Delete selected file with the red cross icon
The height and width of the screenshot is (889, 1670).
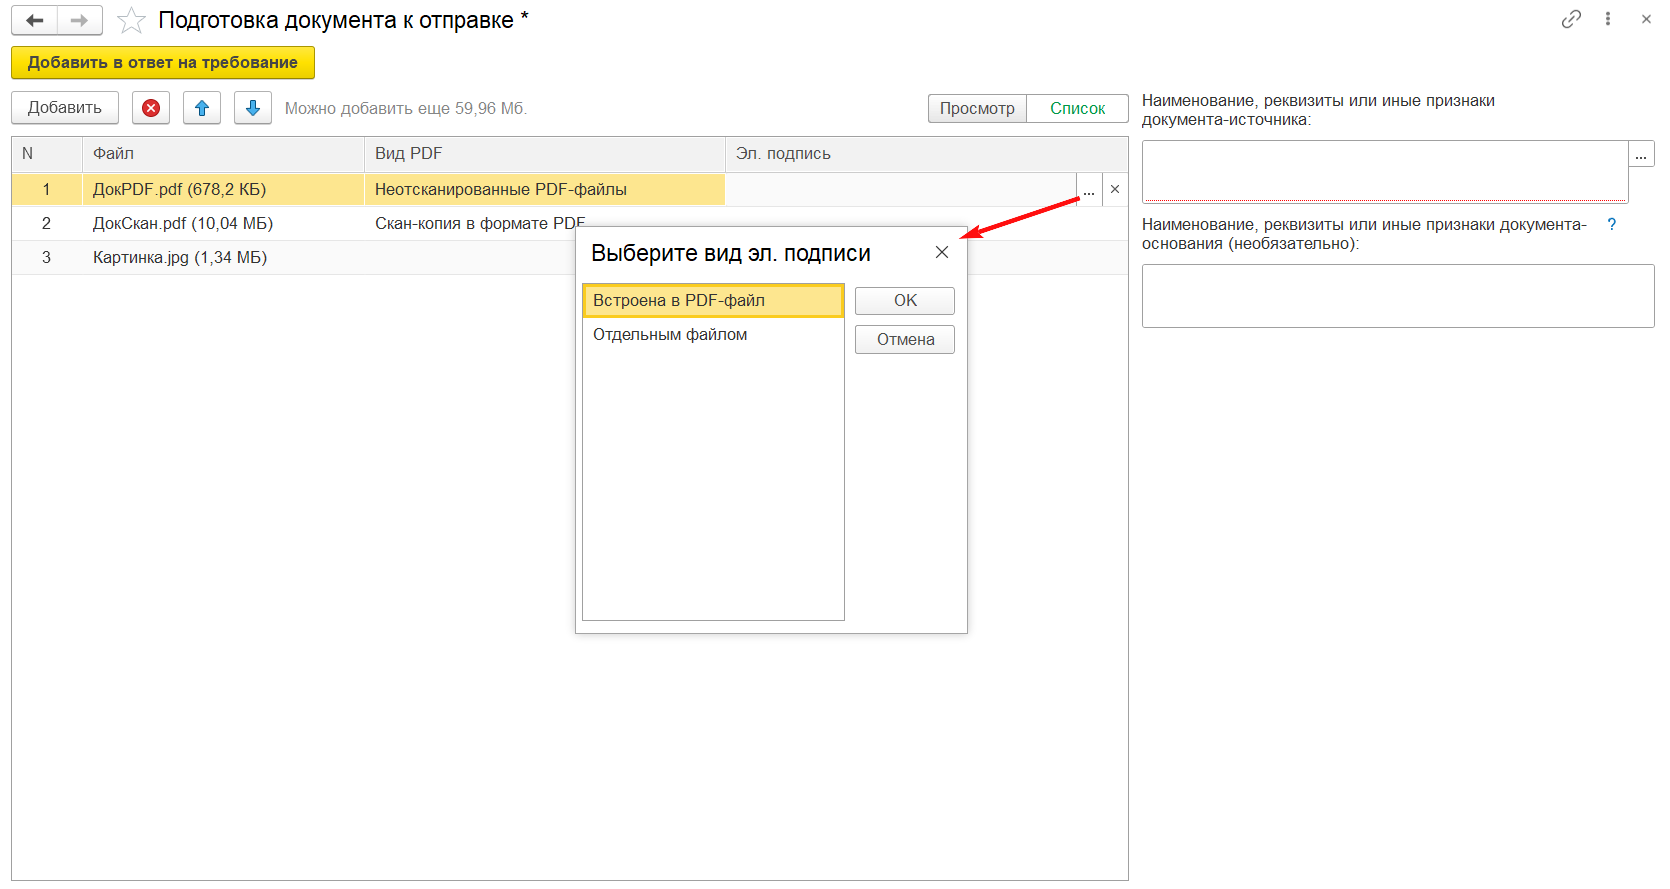tap(151, 108)
